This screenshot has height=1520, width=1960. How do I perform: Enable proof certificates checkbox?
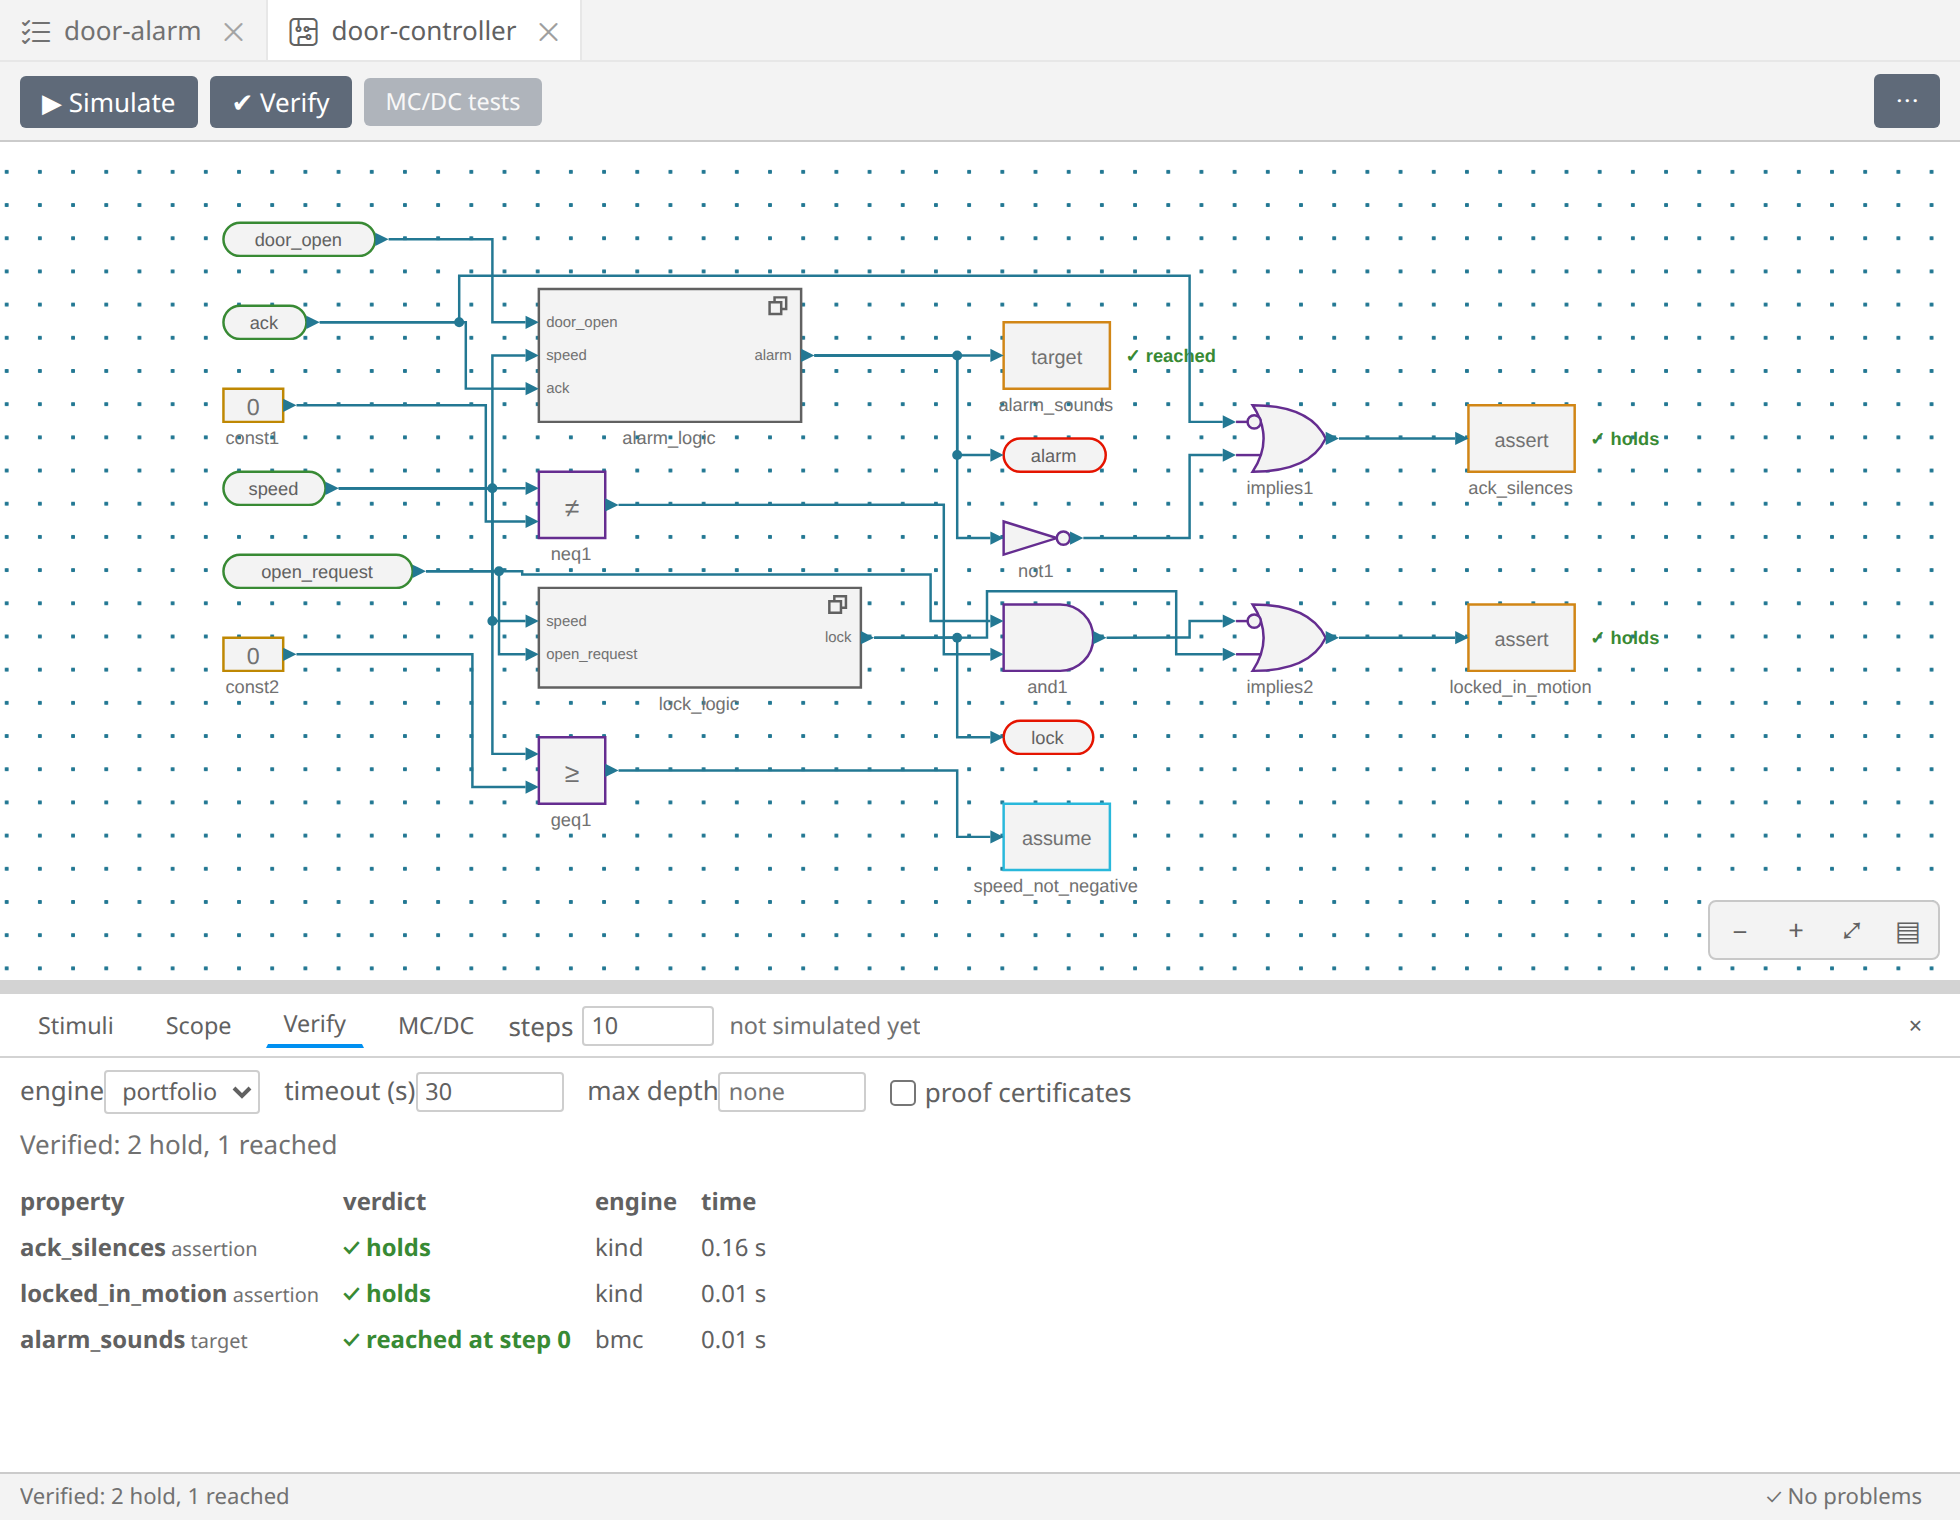coord(903,1093)
